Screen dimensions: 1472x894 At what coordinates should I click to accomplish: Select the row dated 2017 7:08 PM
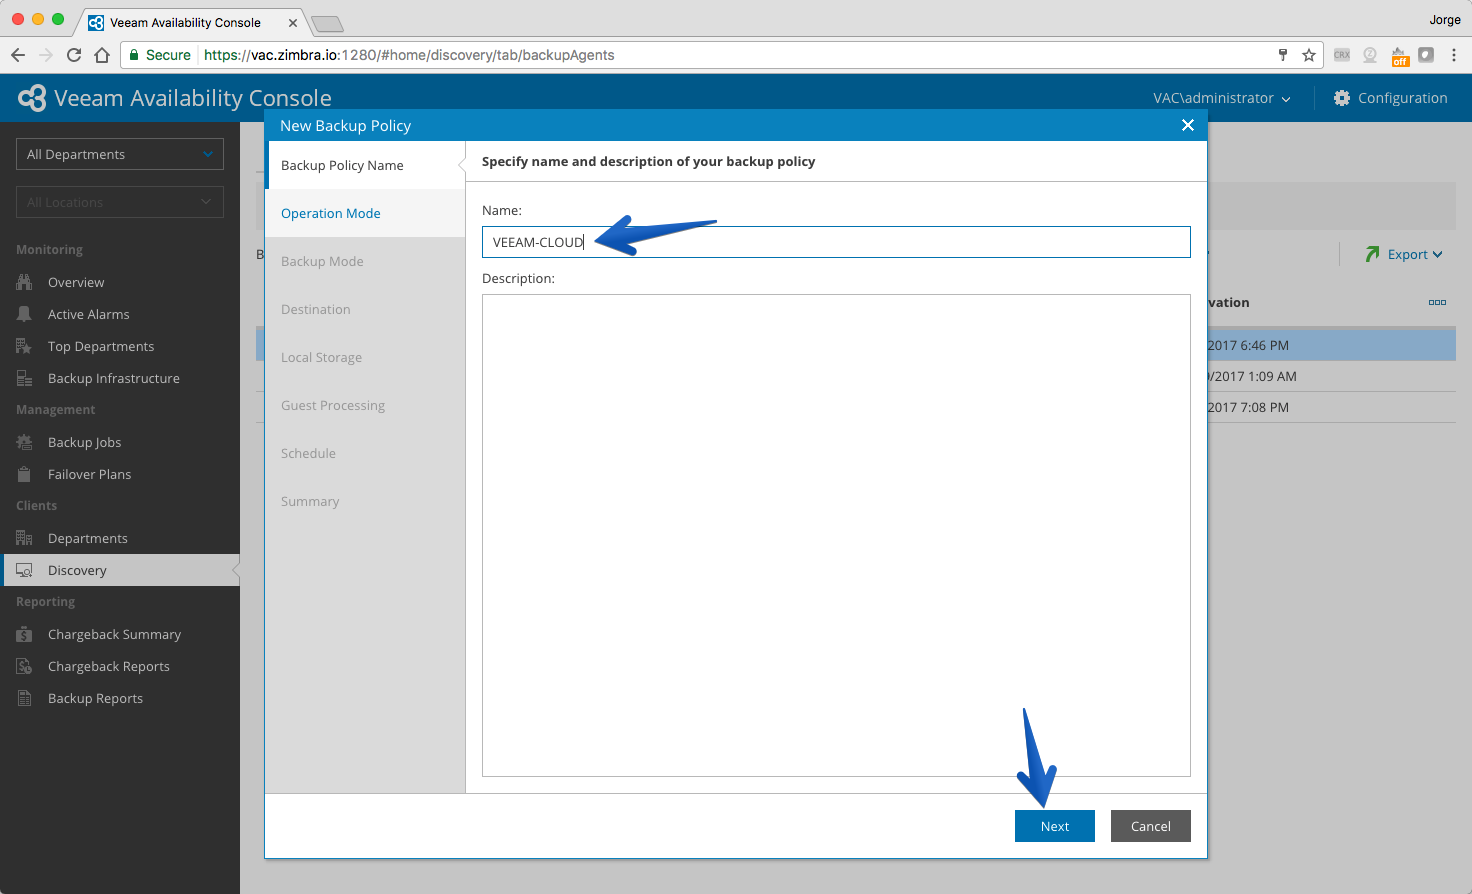click(x=1331, y=407)
